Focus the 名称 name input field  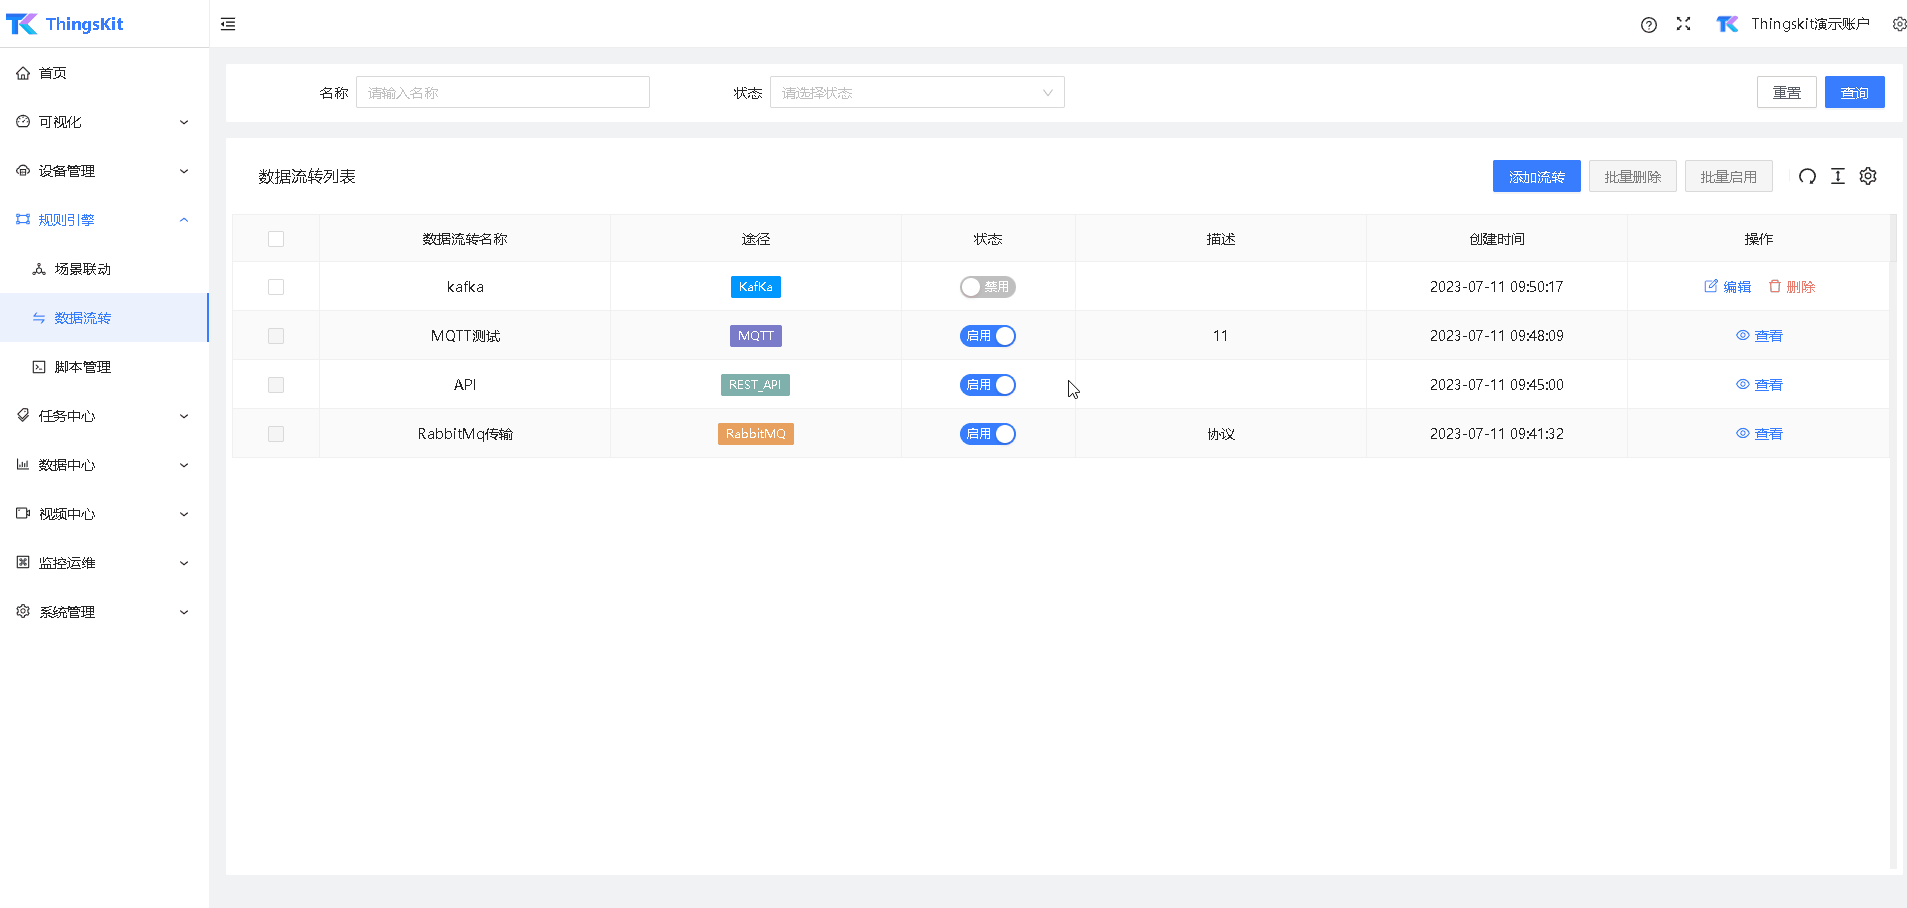pos(502,93)
